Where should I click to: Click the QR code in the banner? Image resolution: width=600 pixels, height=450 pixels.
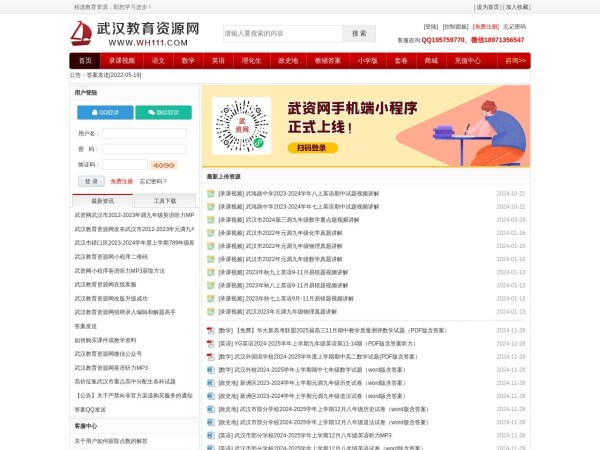pyautogui.click(x=242, y=125)
